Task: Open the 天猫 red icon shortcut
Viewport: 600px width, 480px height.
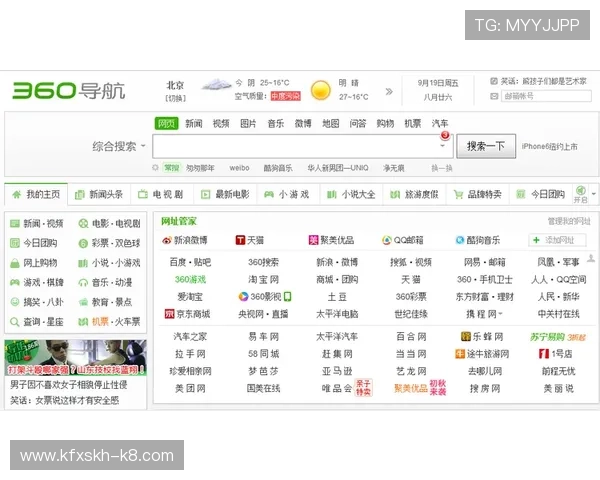Action: pyautogui.click(x=240, y=240)
